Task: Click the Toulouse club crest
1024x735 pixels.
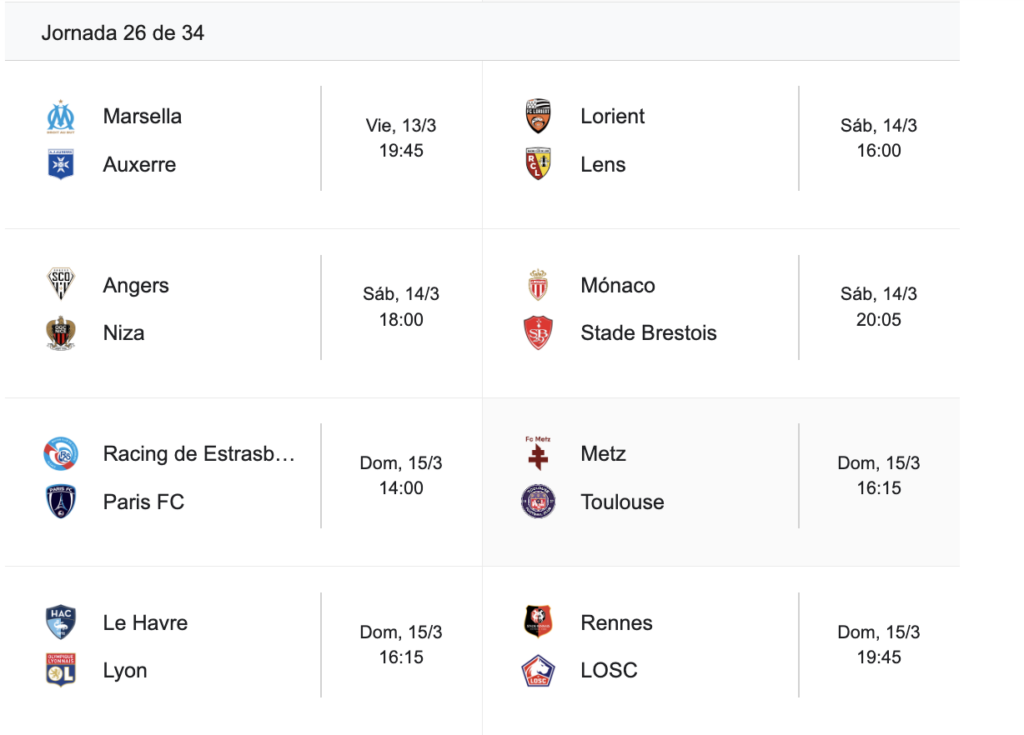Action: (539, 502)
